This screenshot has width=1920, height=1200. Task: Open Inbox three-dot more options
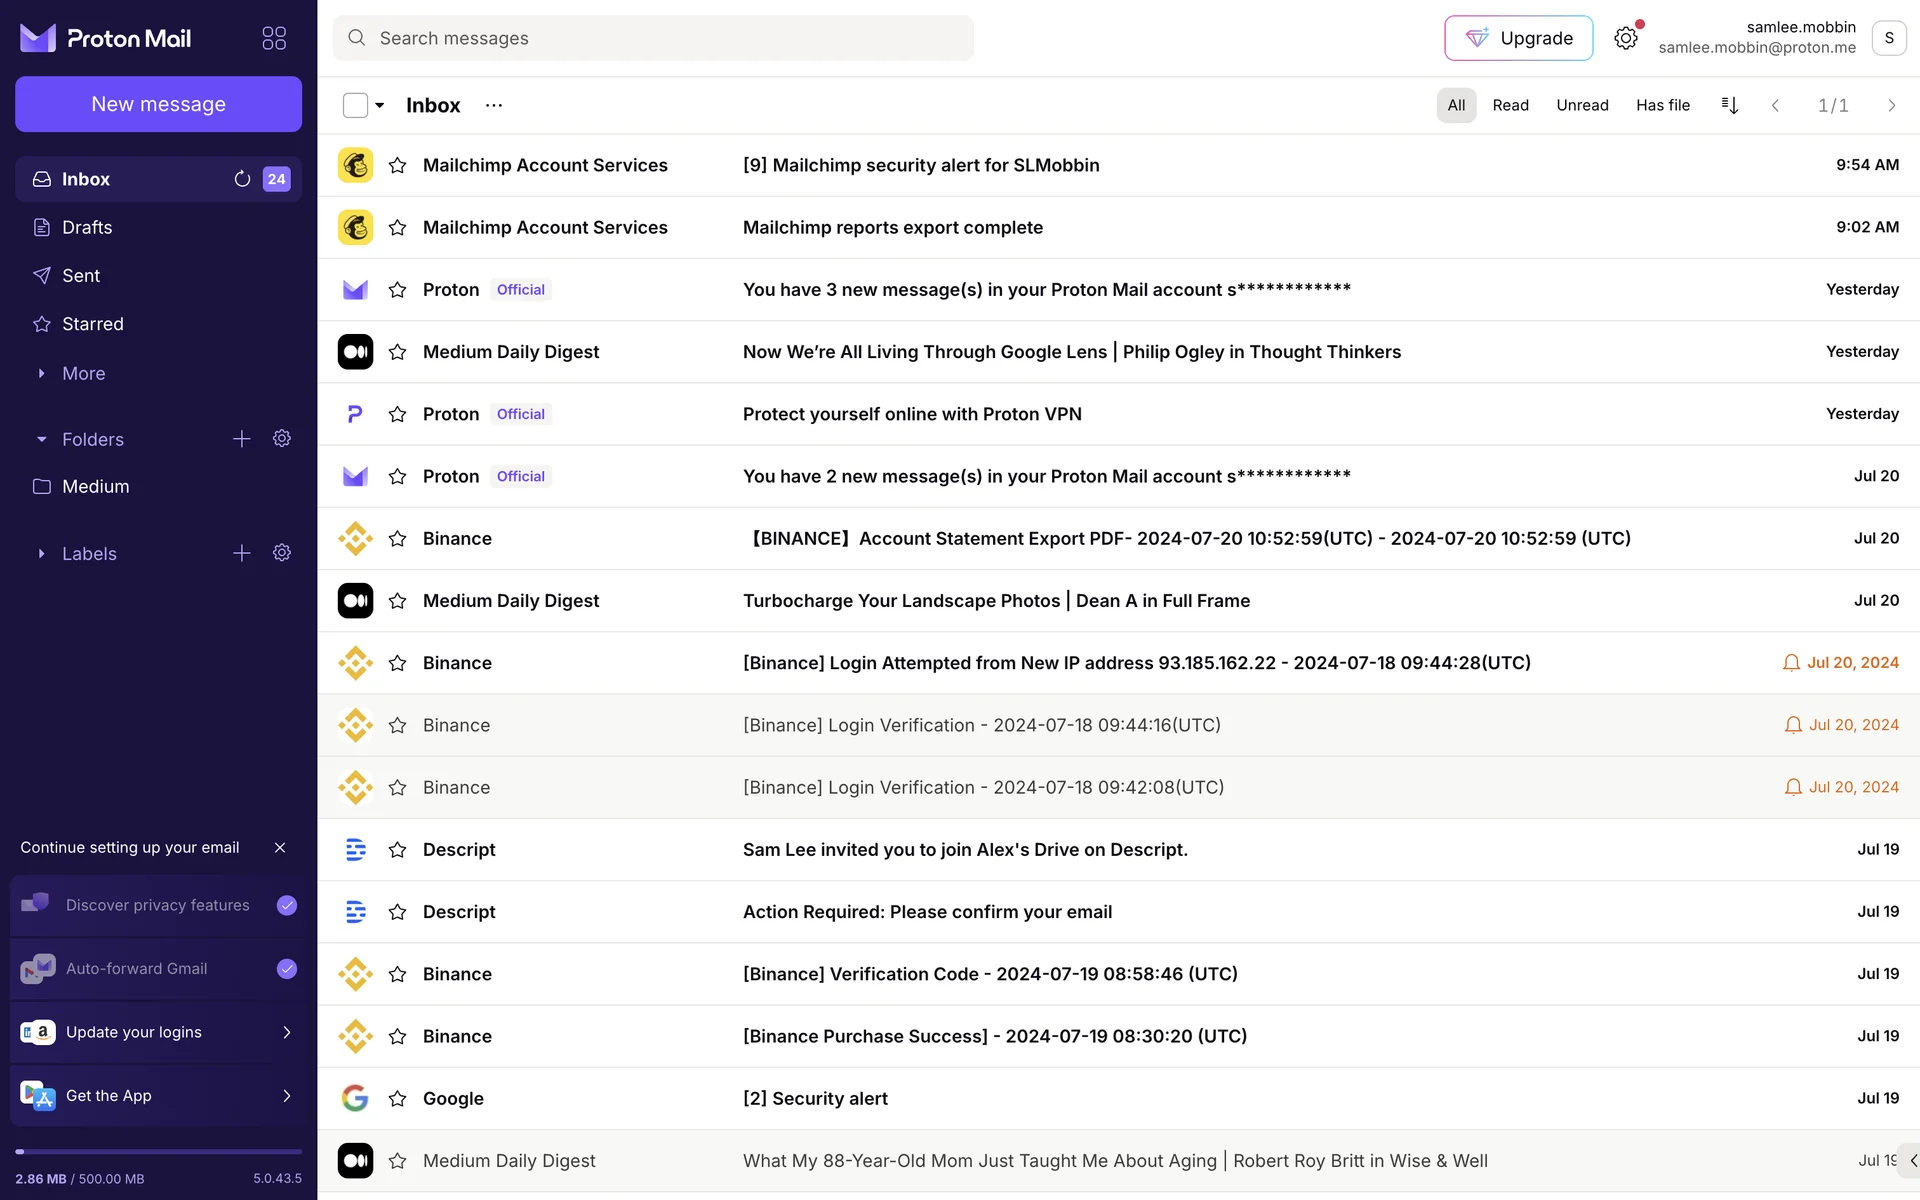[x=494, y=105]
